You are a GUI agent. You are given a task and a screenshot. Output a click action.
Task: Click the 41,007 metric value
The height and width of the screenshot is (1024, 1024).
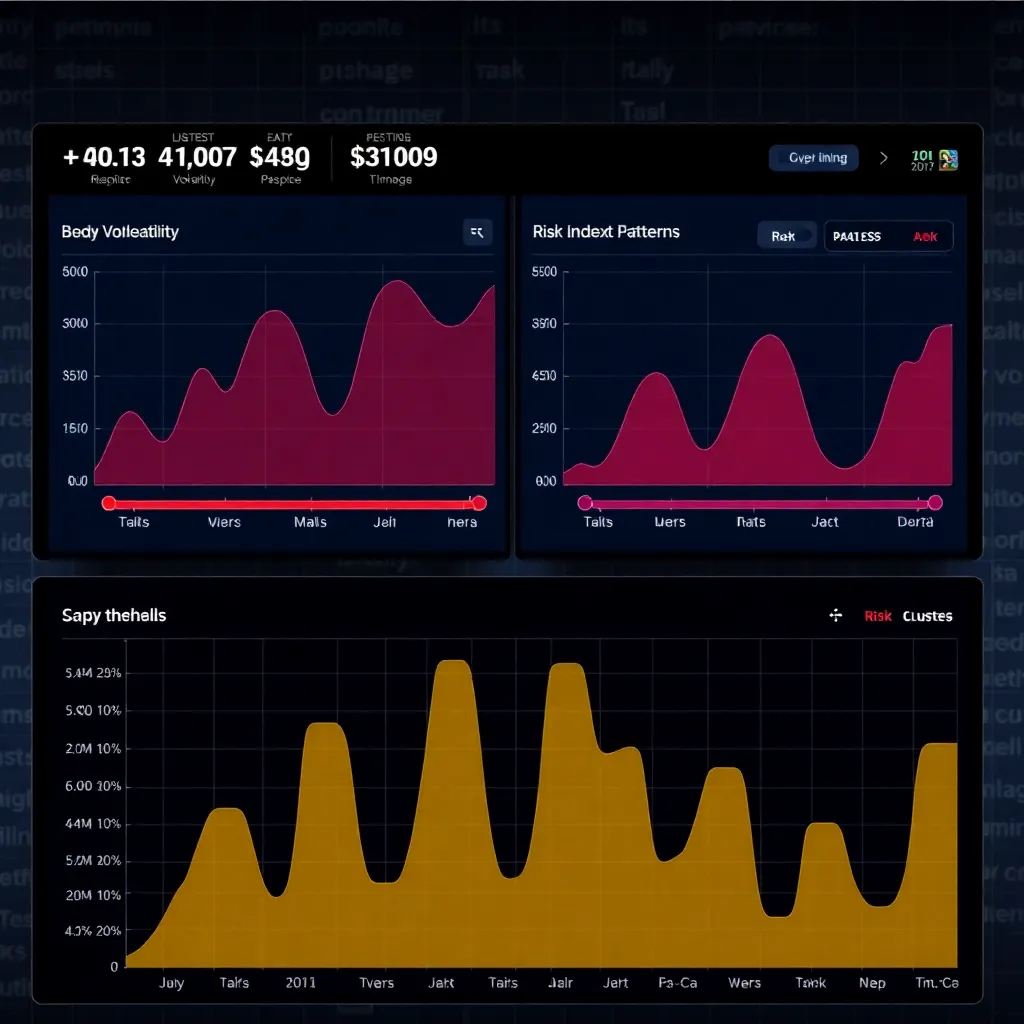click(x=197, y=157)
